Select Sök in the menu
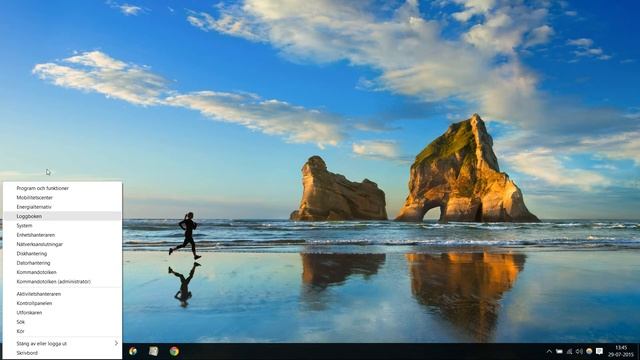This screenshot has width=640, height=360. coord(62,322)
